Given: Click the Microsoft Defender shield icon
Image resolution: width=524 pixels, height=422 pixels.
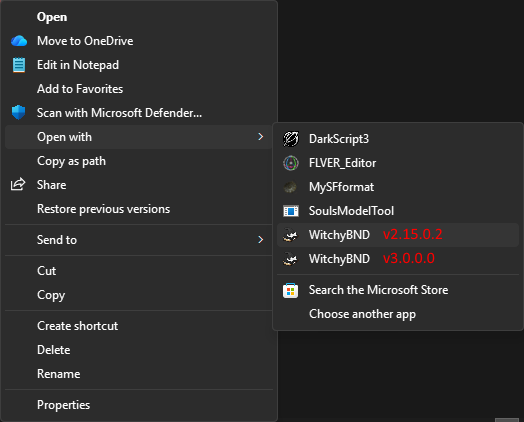Looking at the screenshot, I should [x=18, y=113].
